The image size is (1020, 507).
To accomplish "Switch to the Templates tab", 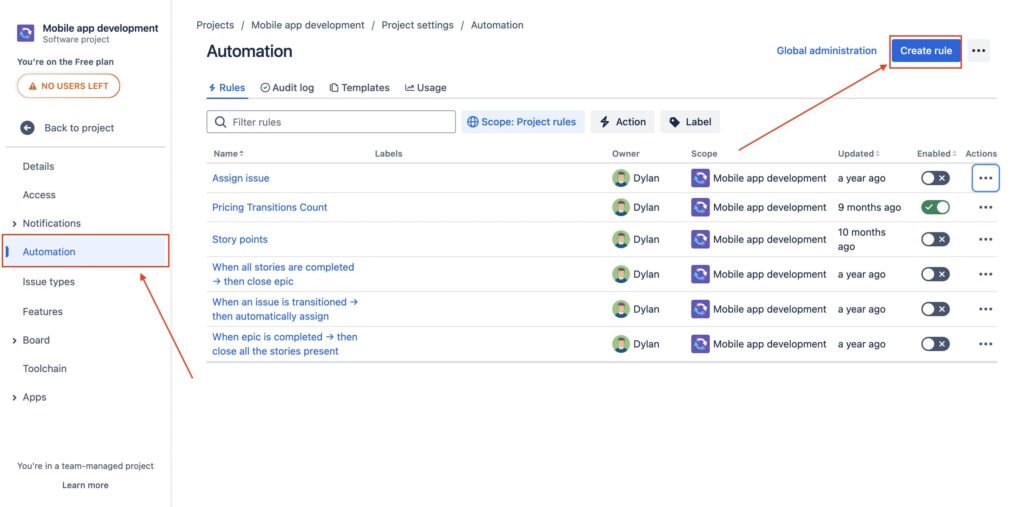I will [x=359, y=88].
